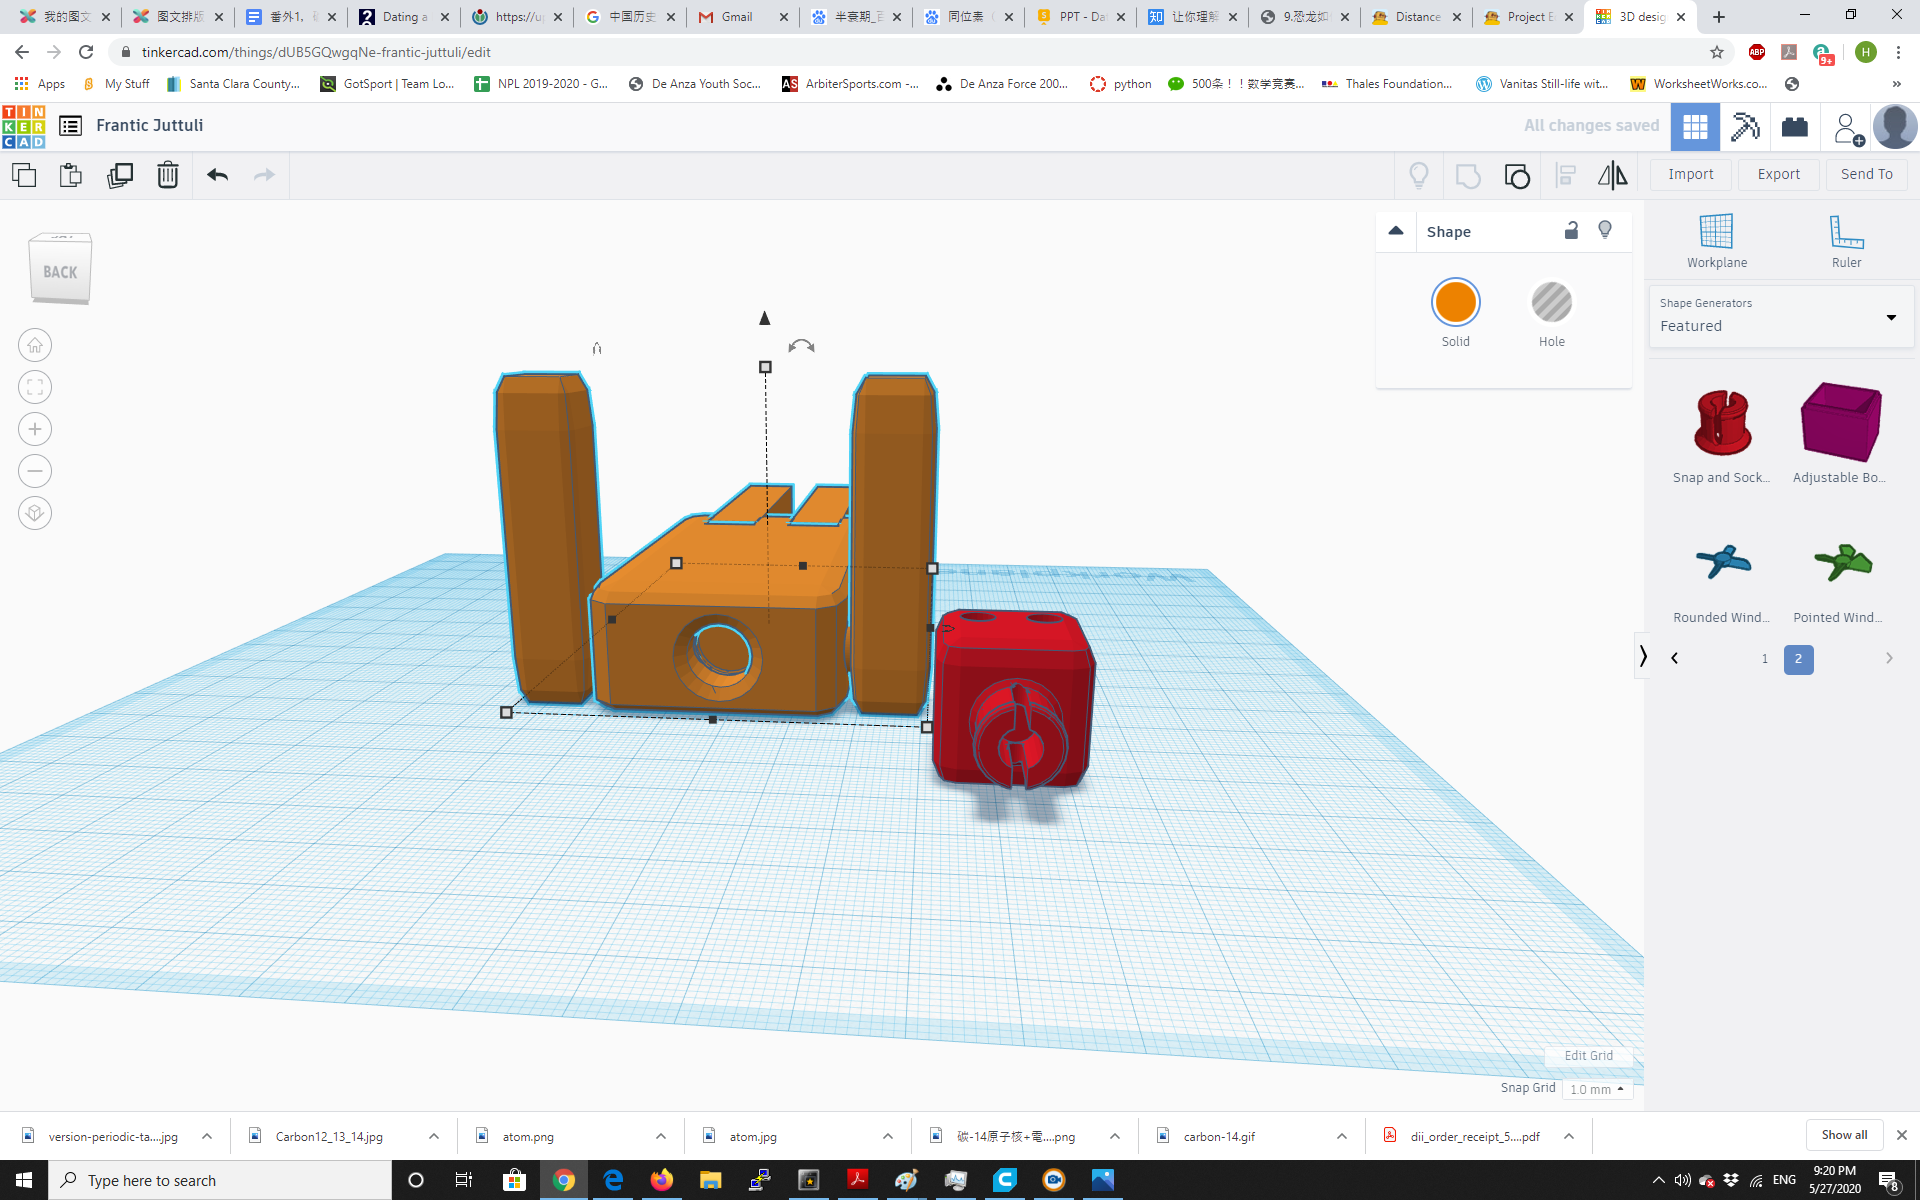The height and width of the screenshot is (1200, 1920).
Task: Delete selected shape with trash icon
Action: click(168, 175)
